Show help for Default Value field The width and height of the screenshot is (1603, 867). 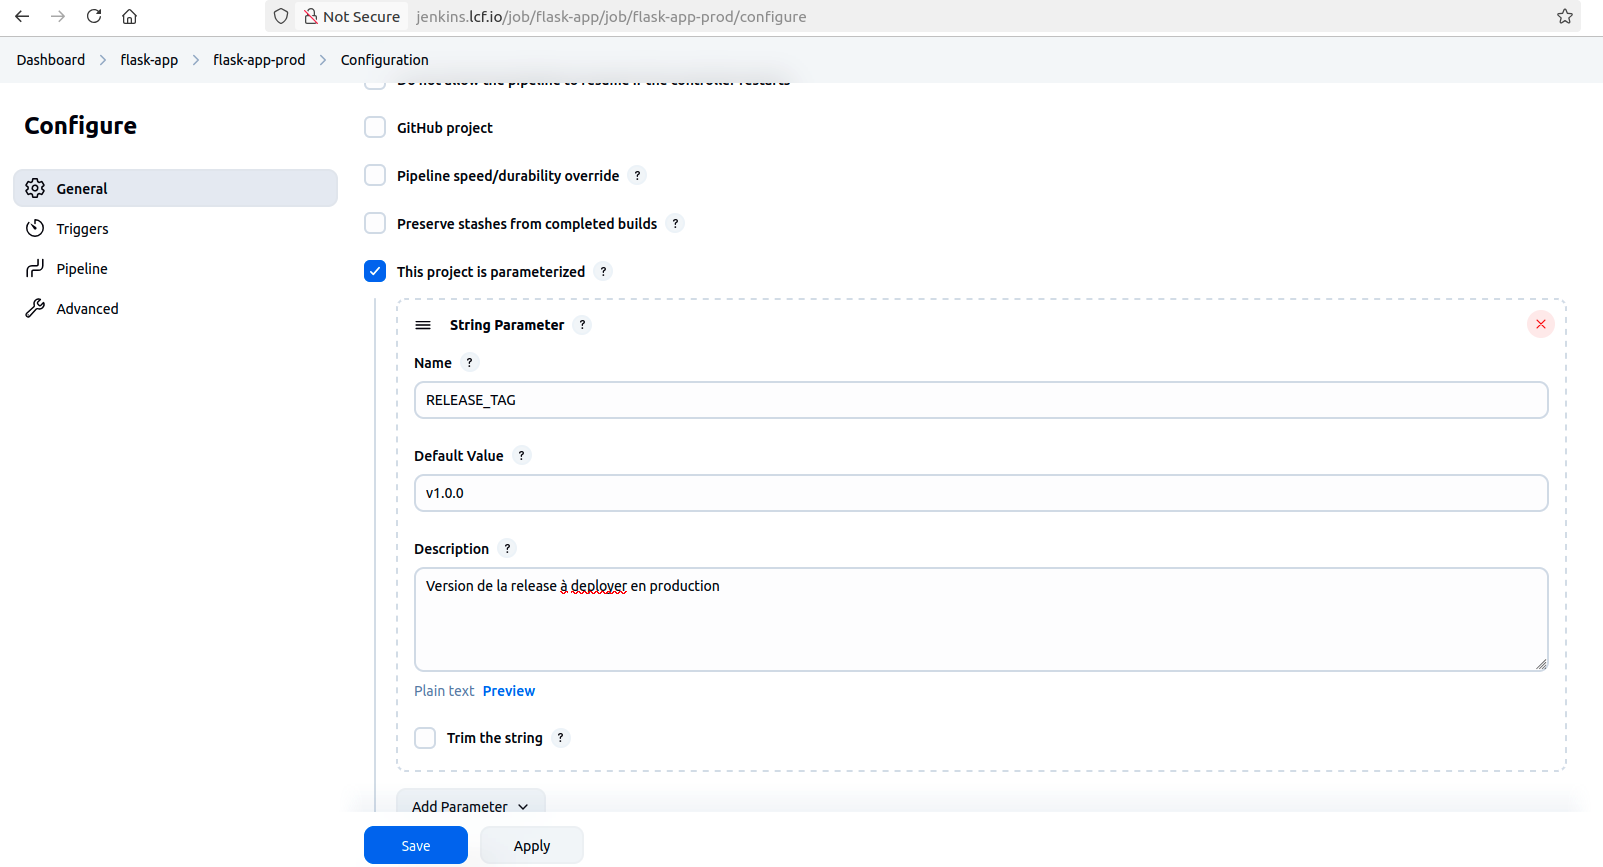coord(521,456)
